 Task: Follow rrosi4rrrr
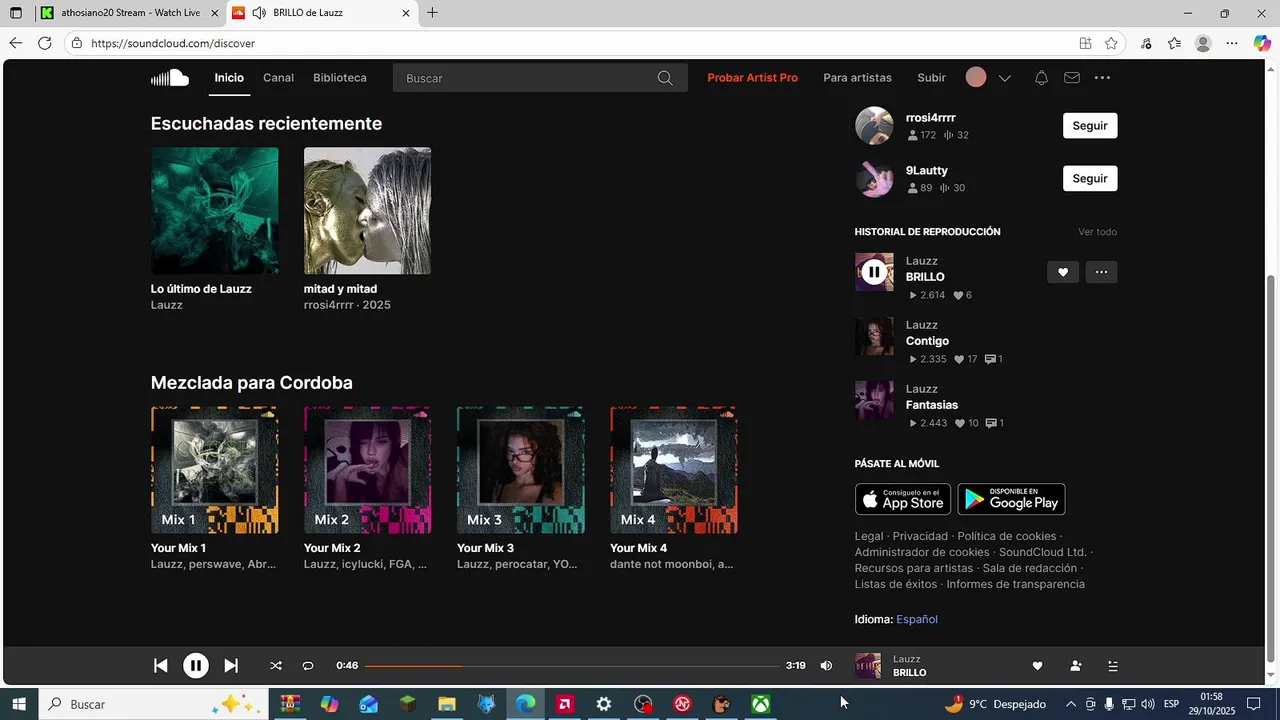1090,126
